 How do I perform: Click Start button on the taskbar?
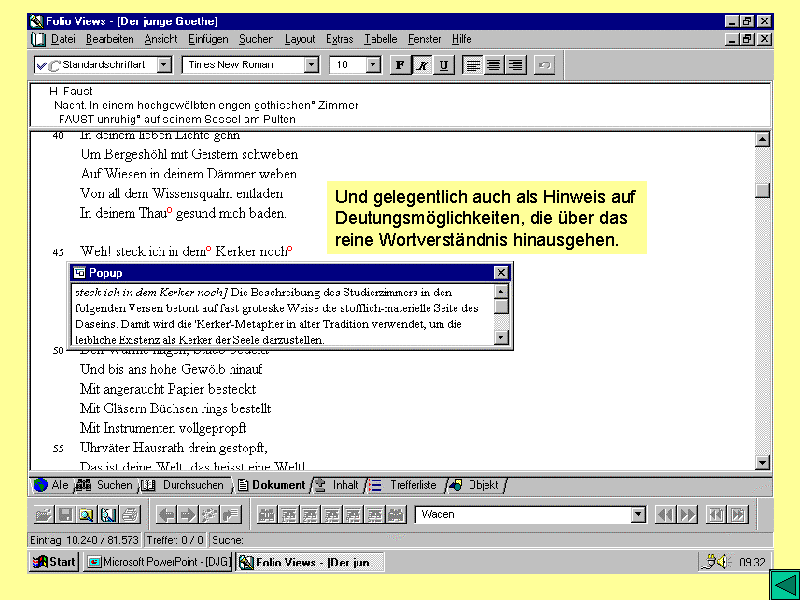[x=54, y=562]
